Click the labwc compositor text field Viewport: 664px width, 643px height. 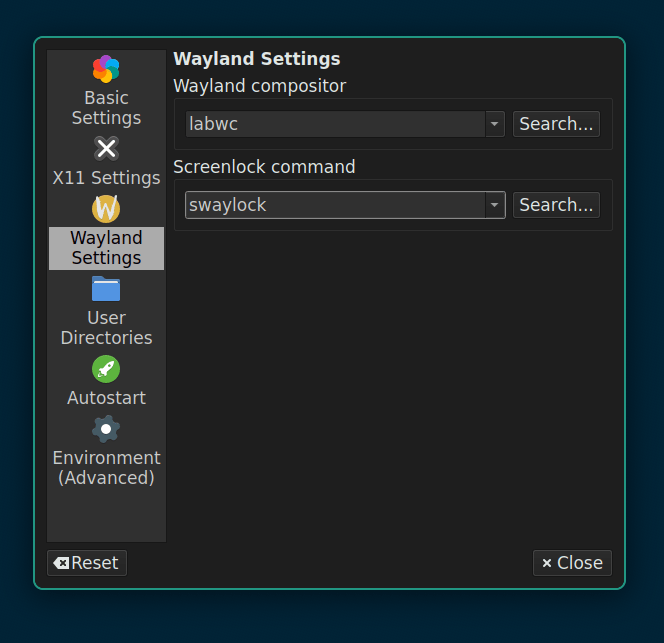click(x=335, y=124)
